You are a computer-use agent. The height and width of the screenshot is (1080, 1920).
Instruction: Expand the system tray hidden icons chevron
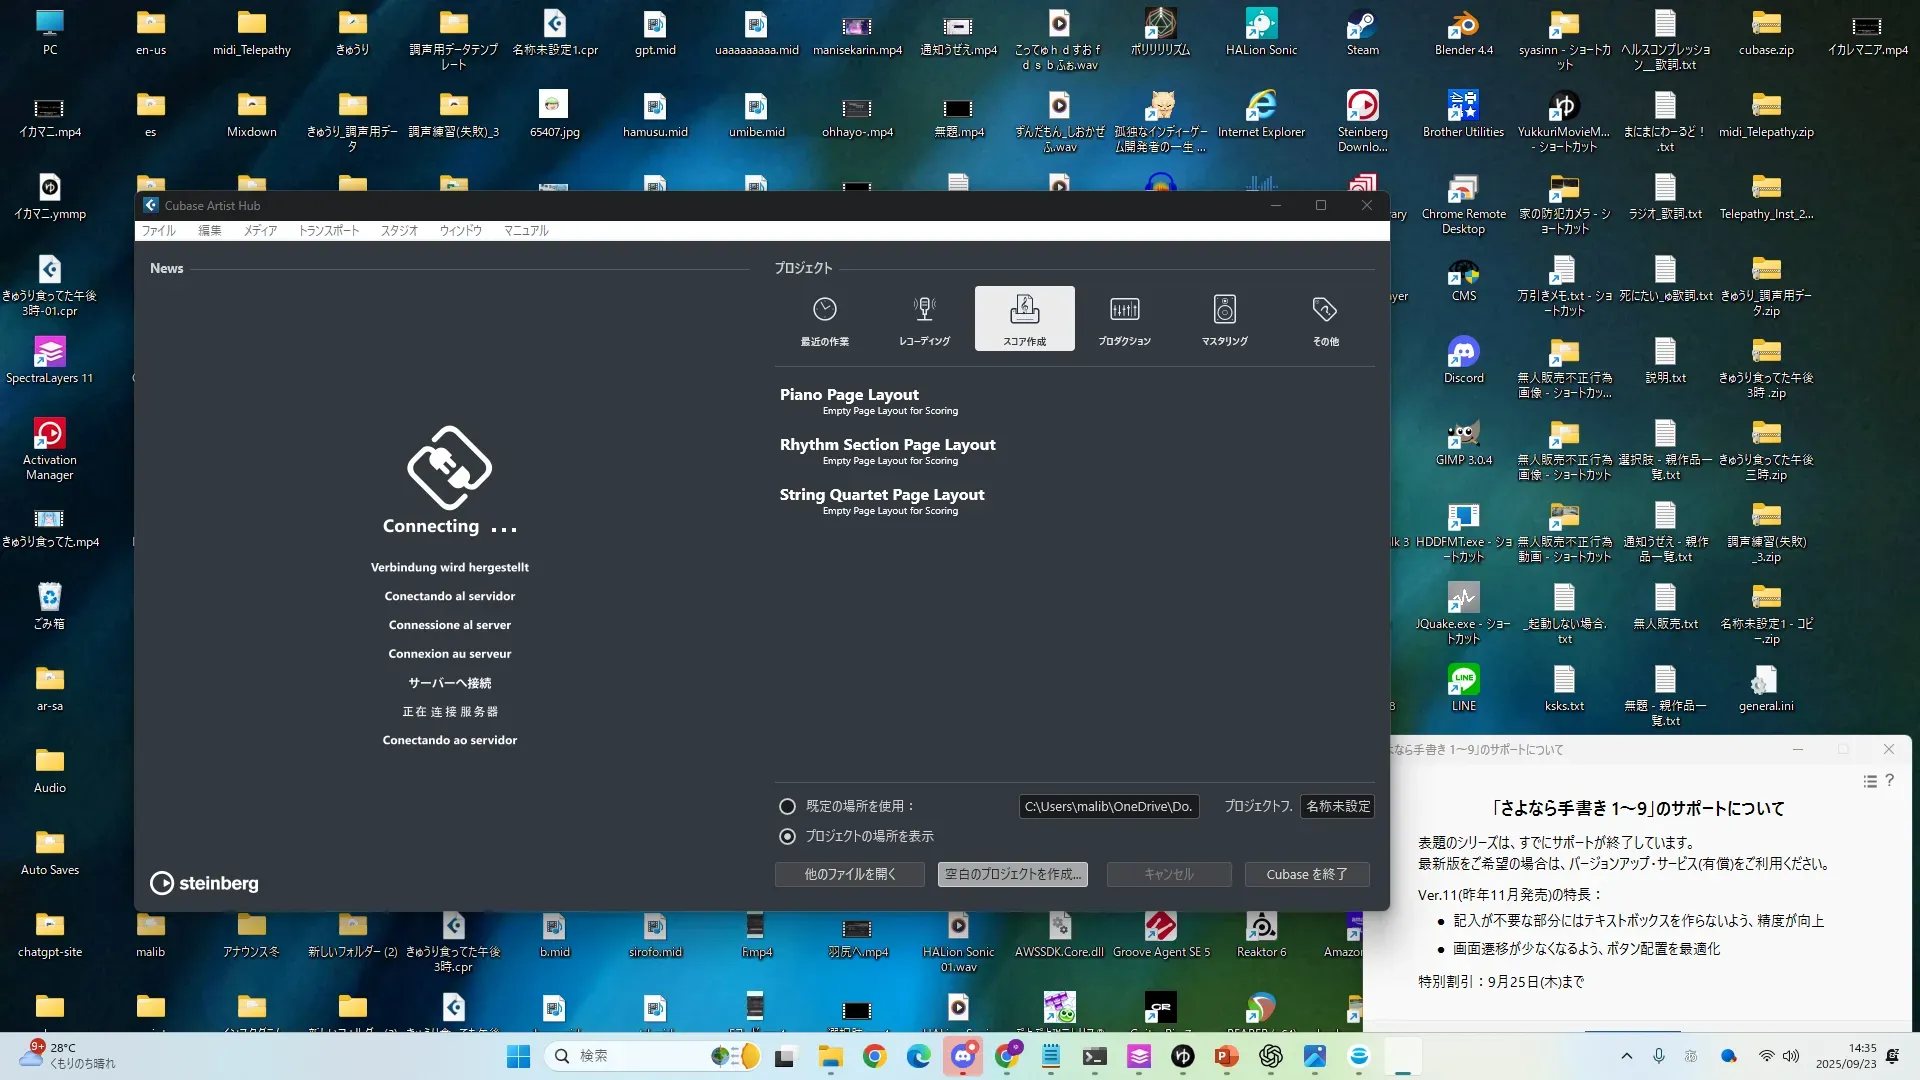click(x=1626, y=1056)
